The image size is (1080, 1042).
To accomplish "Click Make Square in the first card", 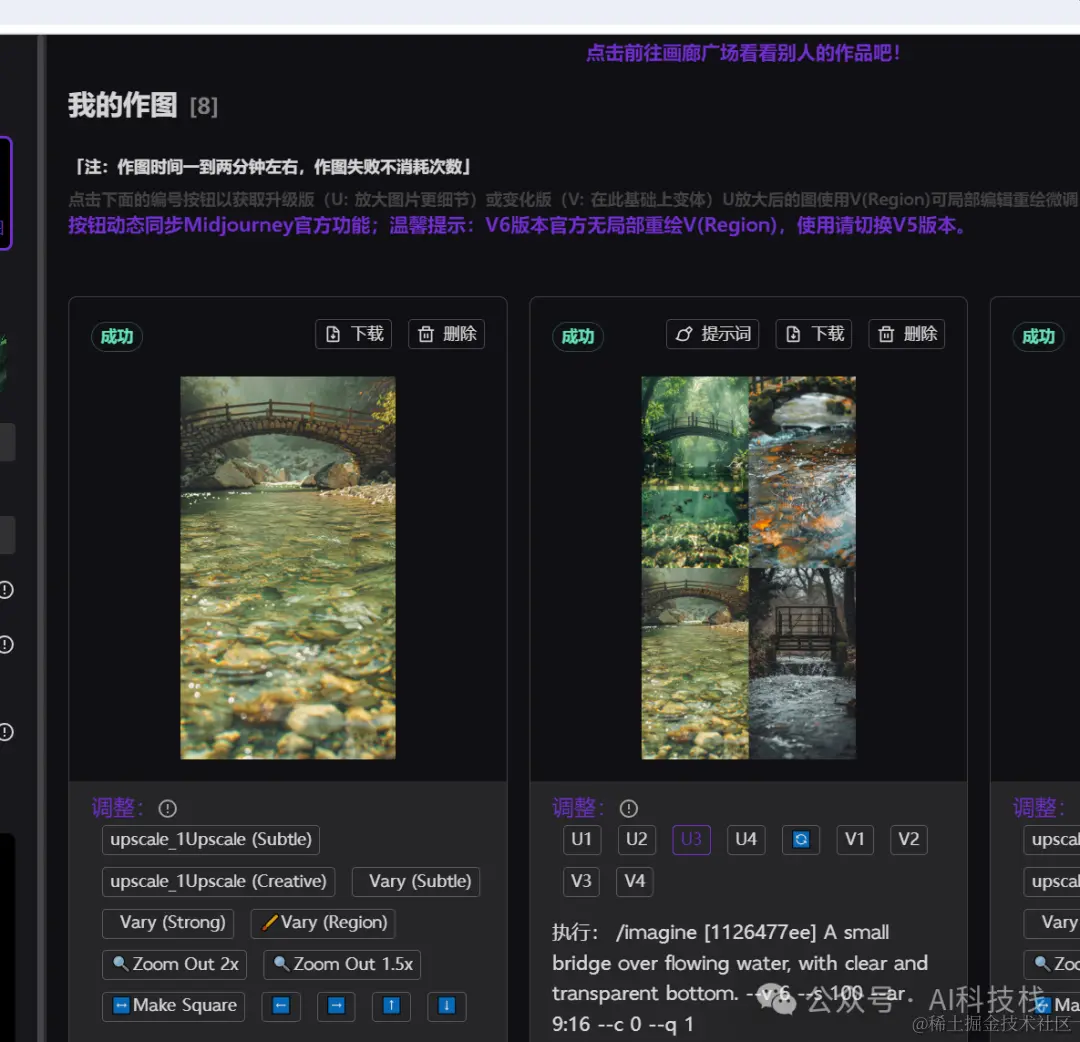I will click(174, 1006).
